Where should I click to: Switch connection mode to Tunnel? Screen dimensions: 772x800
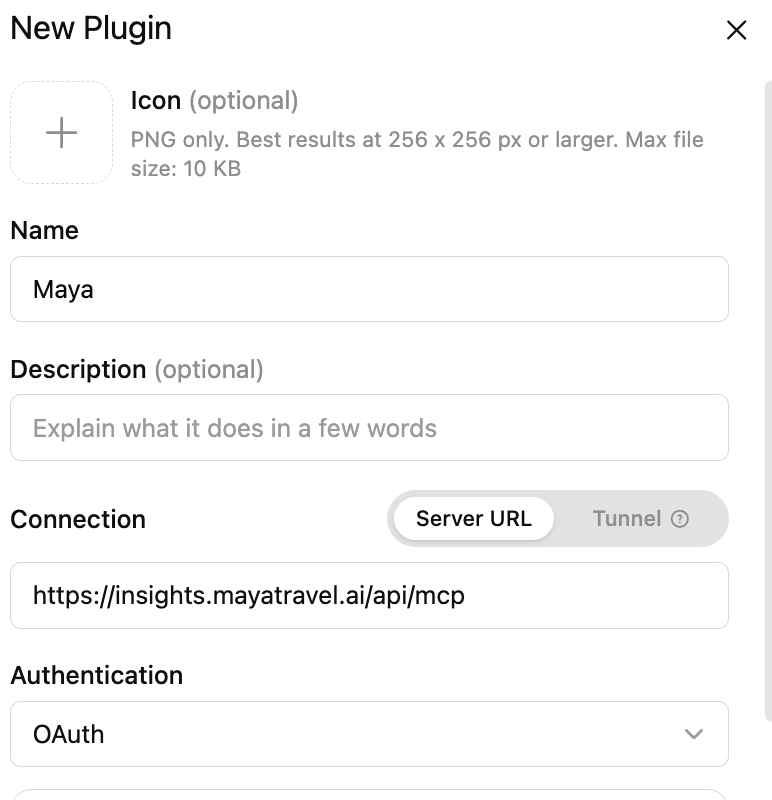click(x=640, y=519)
